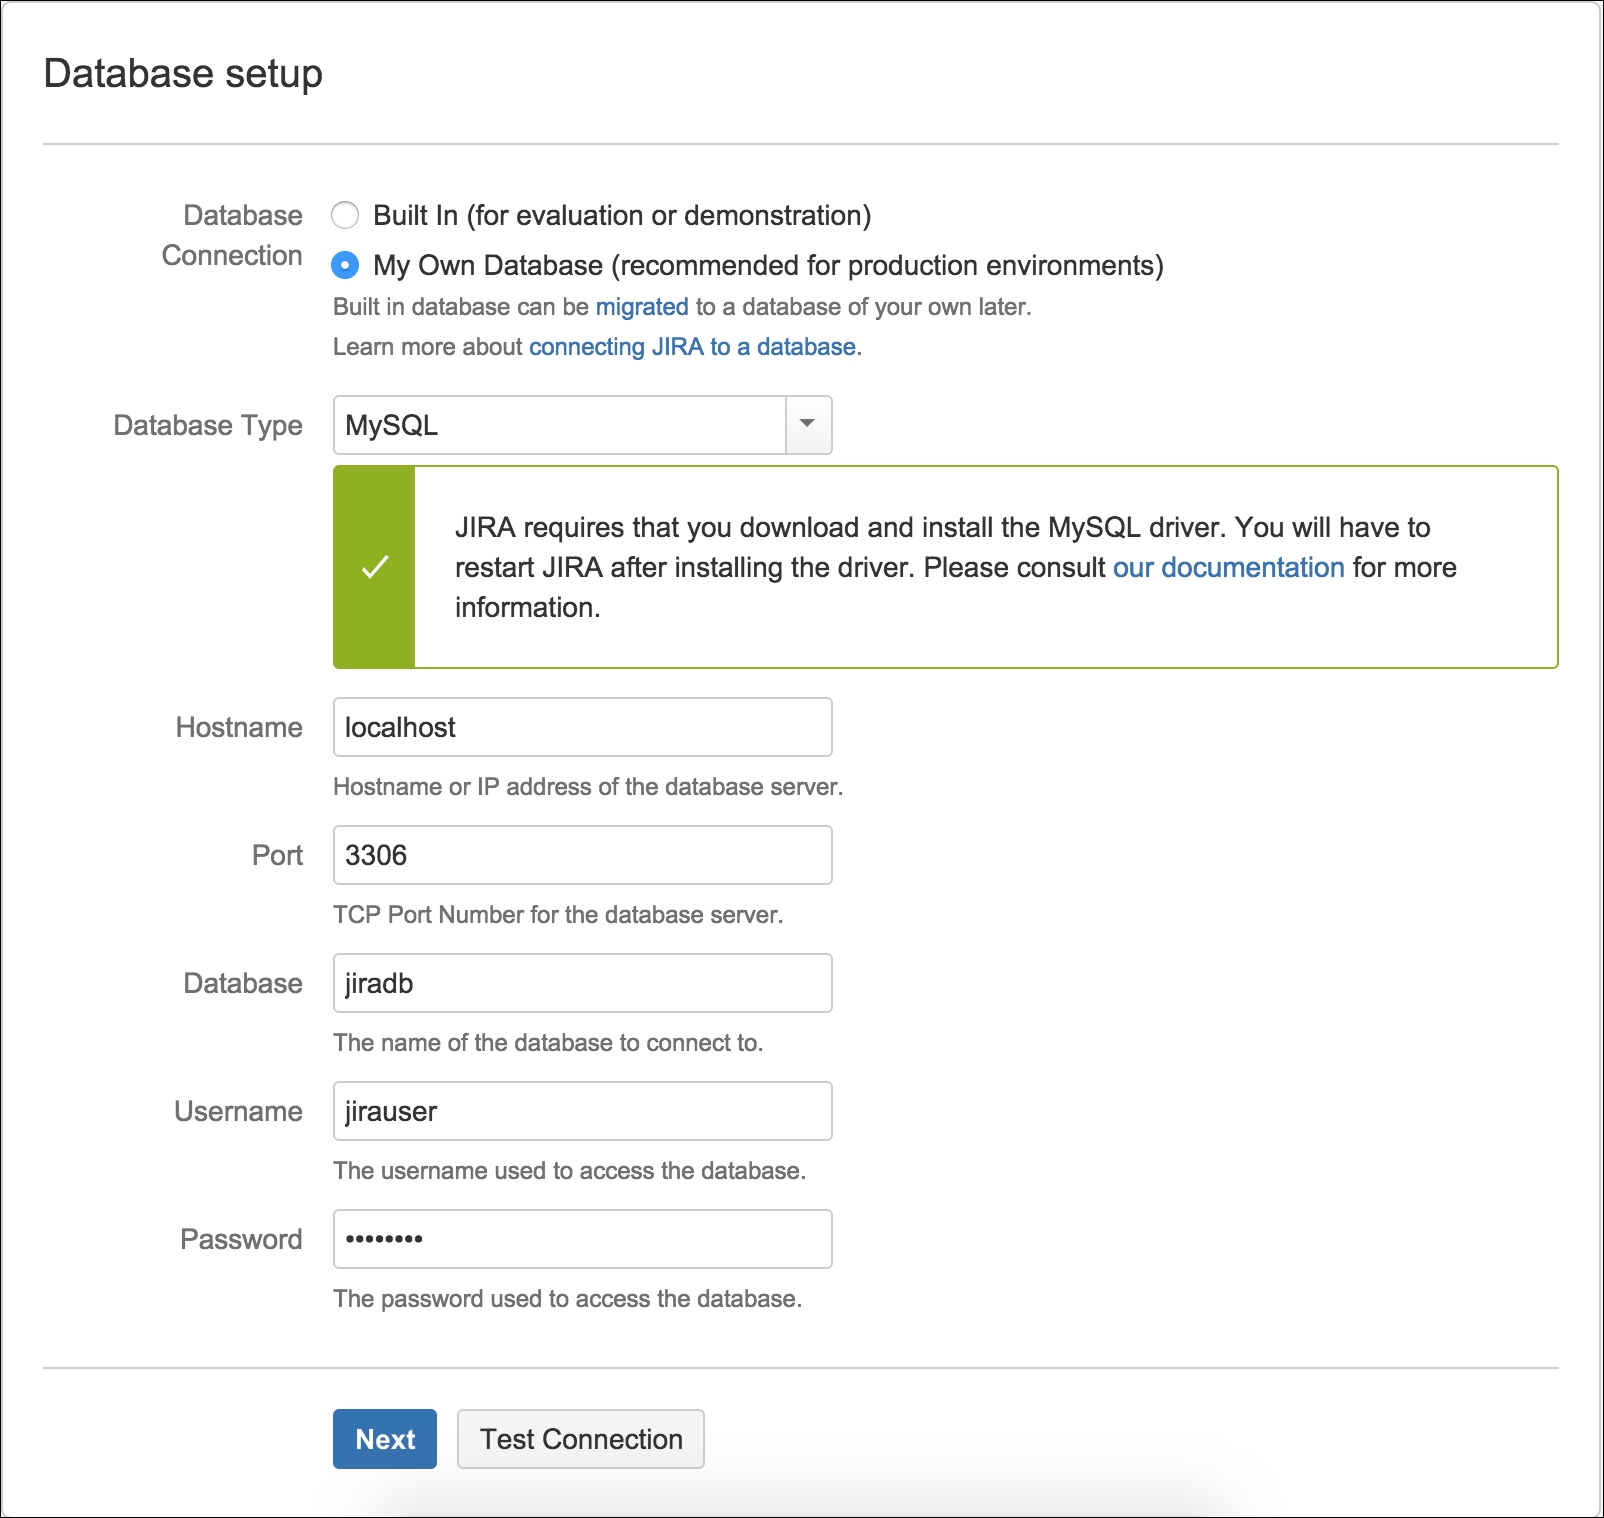Click the 'Database Connection' label
The height and width of the screenshot is (1518, 1604).
232,235
